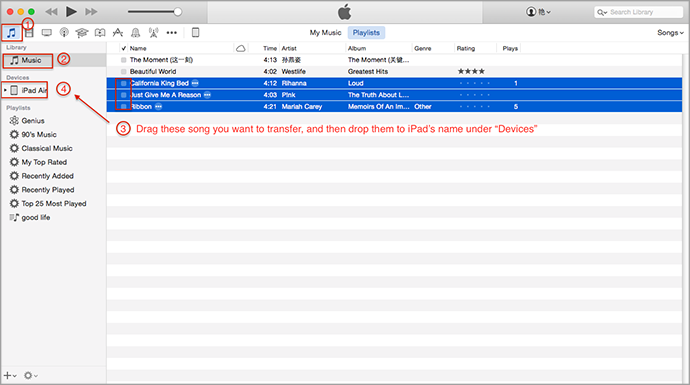Image resolution: width=690 pixels, height=385 pixels.
Task: Open the connected device icon in toolbar
Action: click(x=195, y=33)
